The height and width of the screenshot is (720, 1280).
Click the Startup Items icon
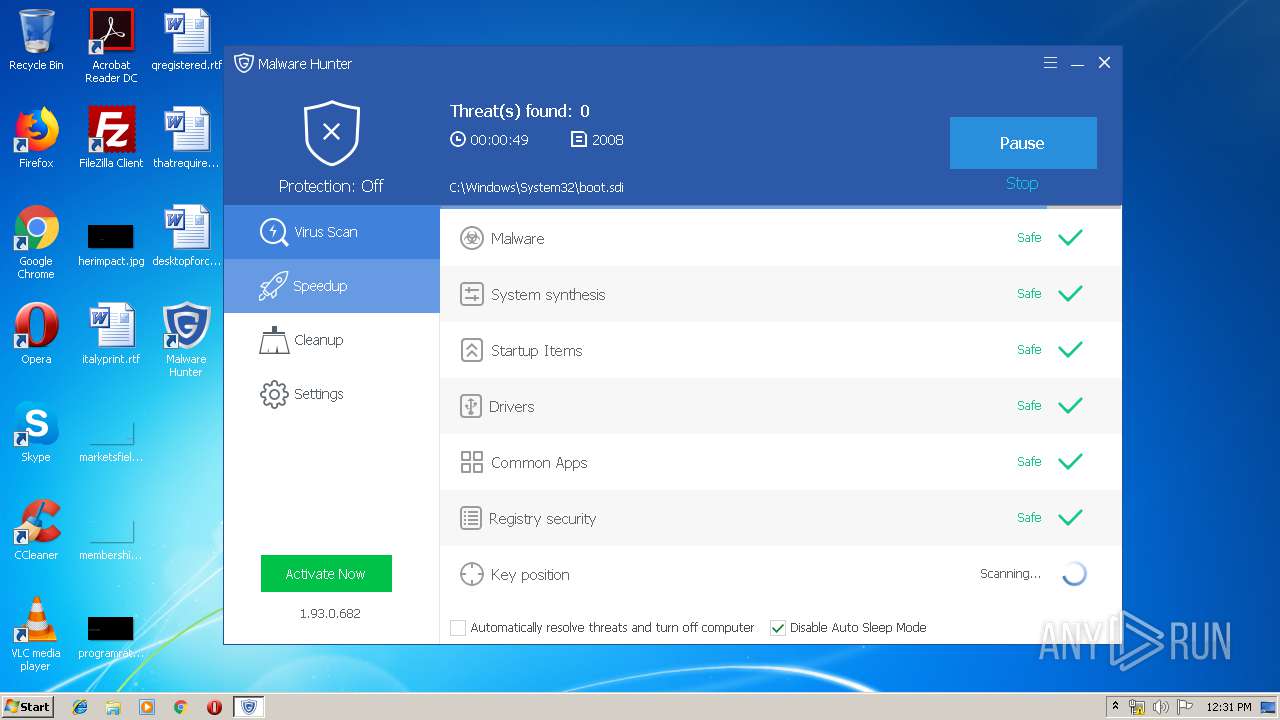(x=471, y=350)
